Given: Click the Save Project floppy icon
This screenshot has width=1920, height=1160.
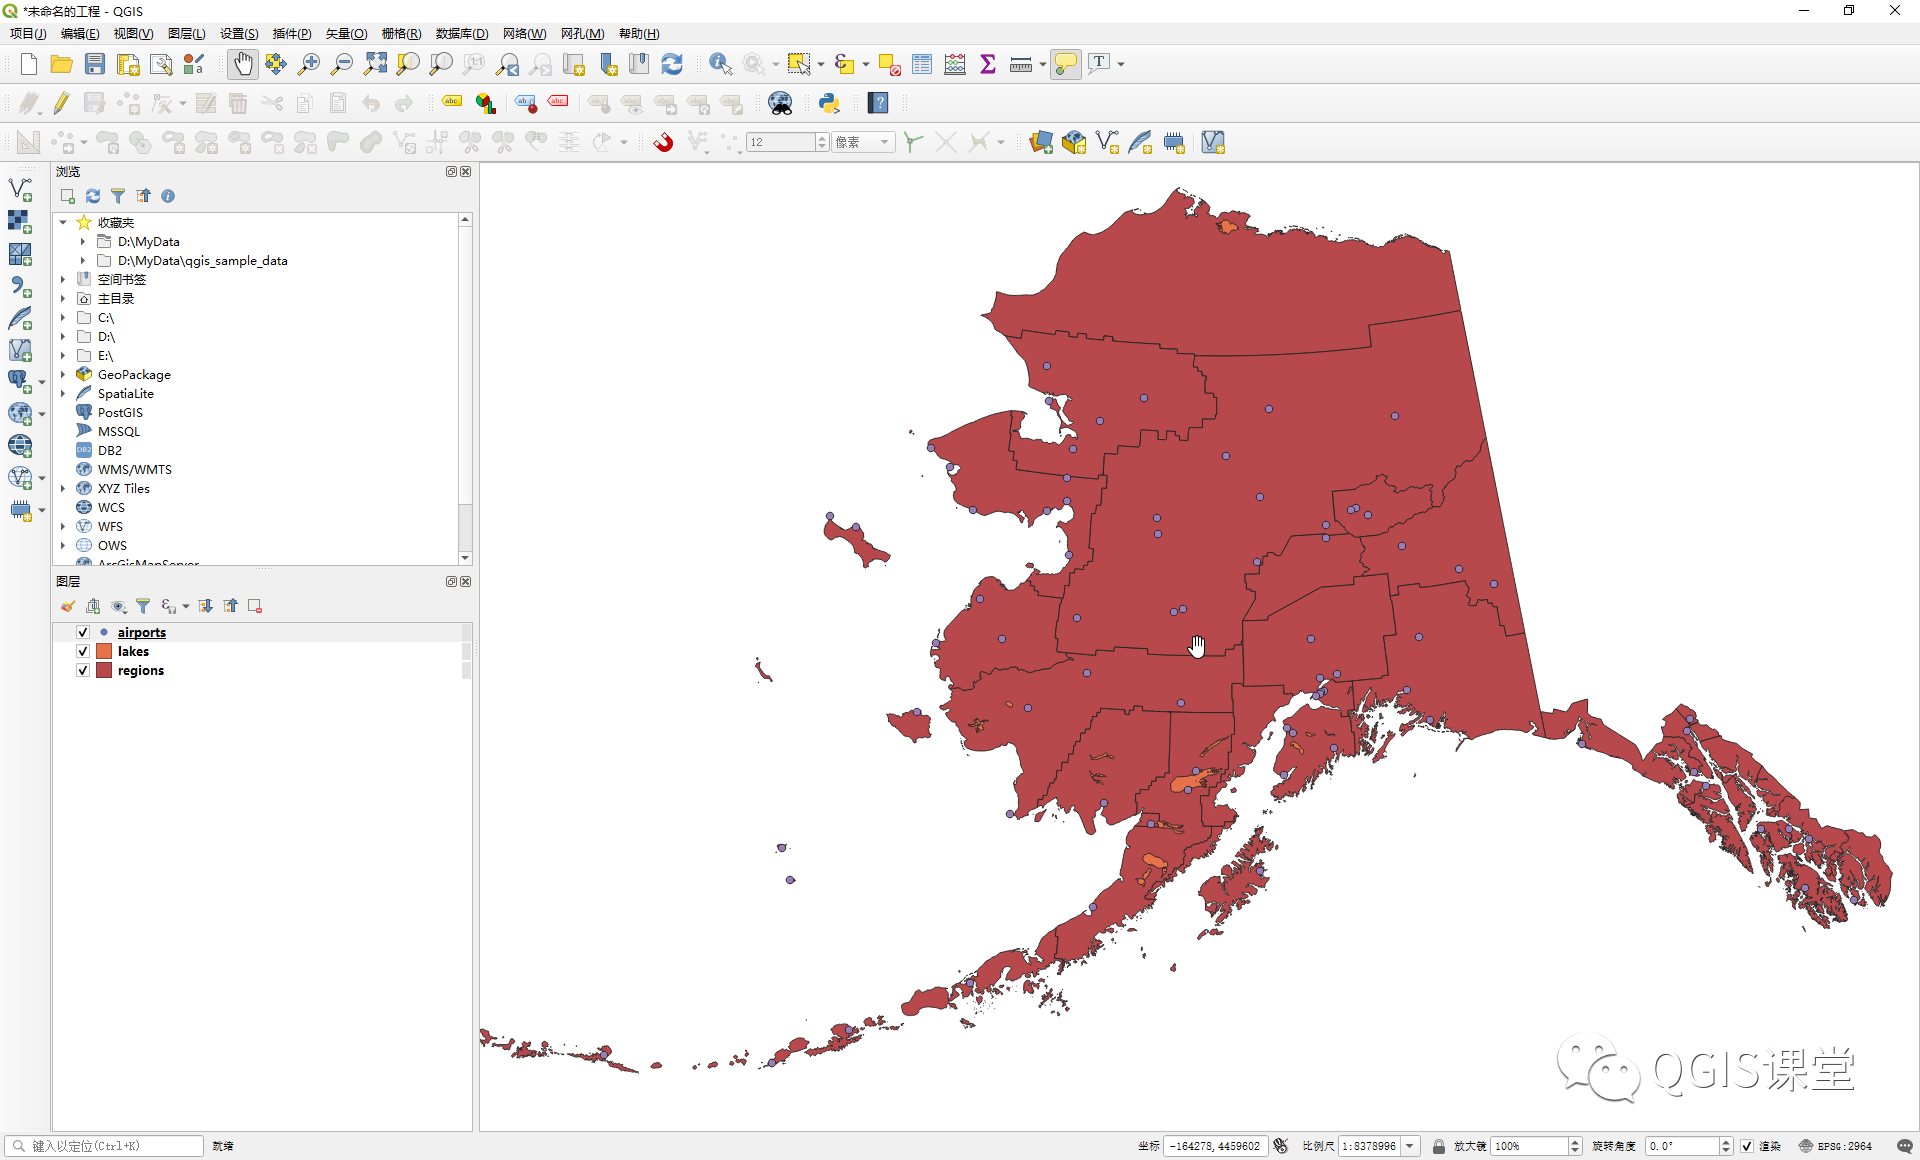Looking at the screenshot, I should coord(95,64).
